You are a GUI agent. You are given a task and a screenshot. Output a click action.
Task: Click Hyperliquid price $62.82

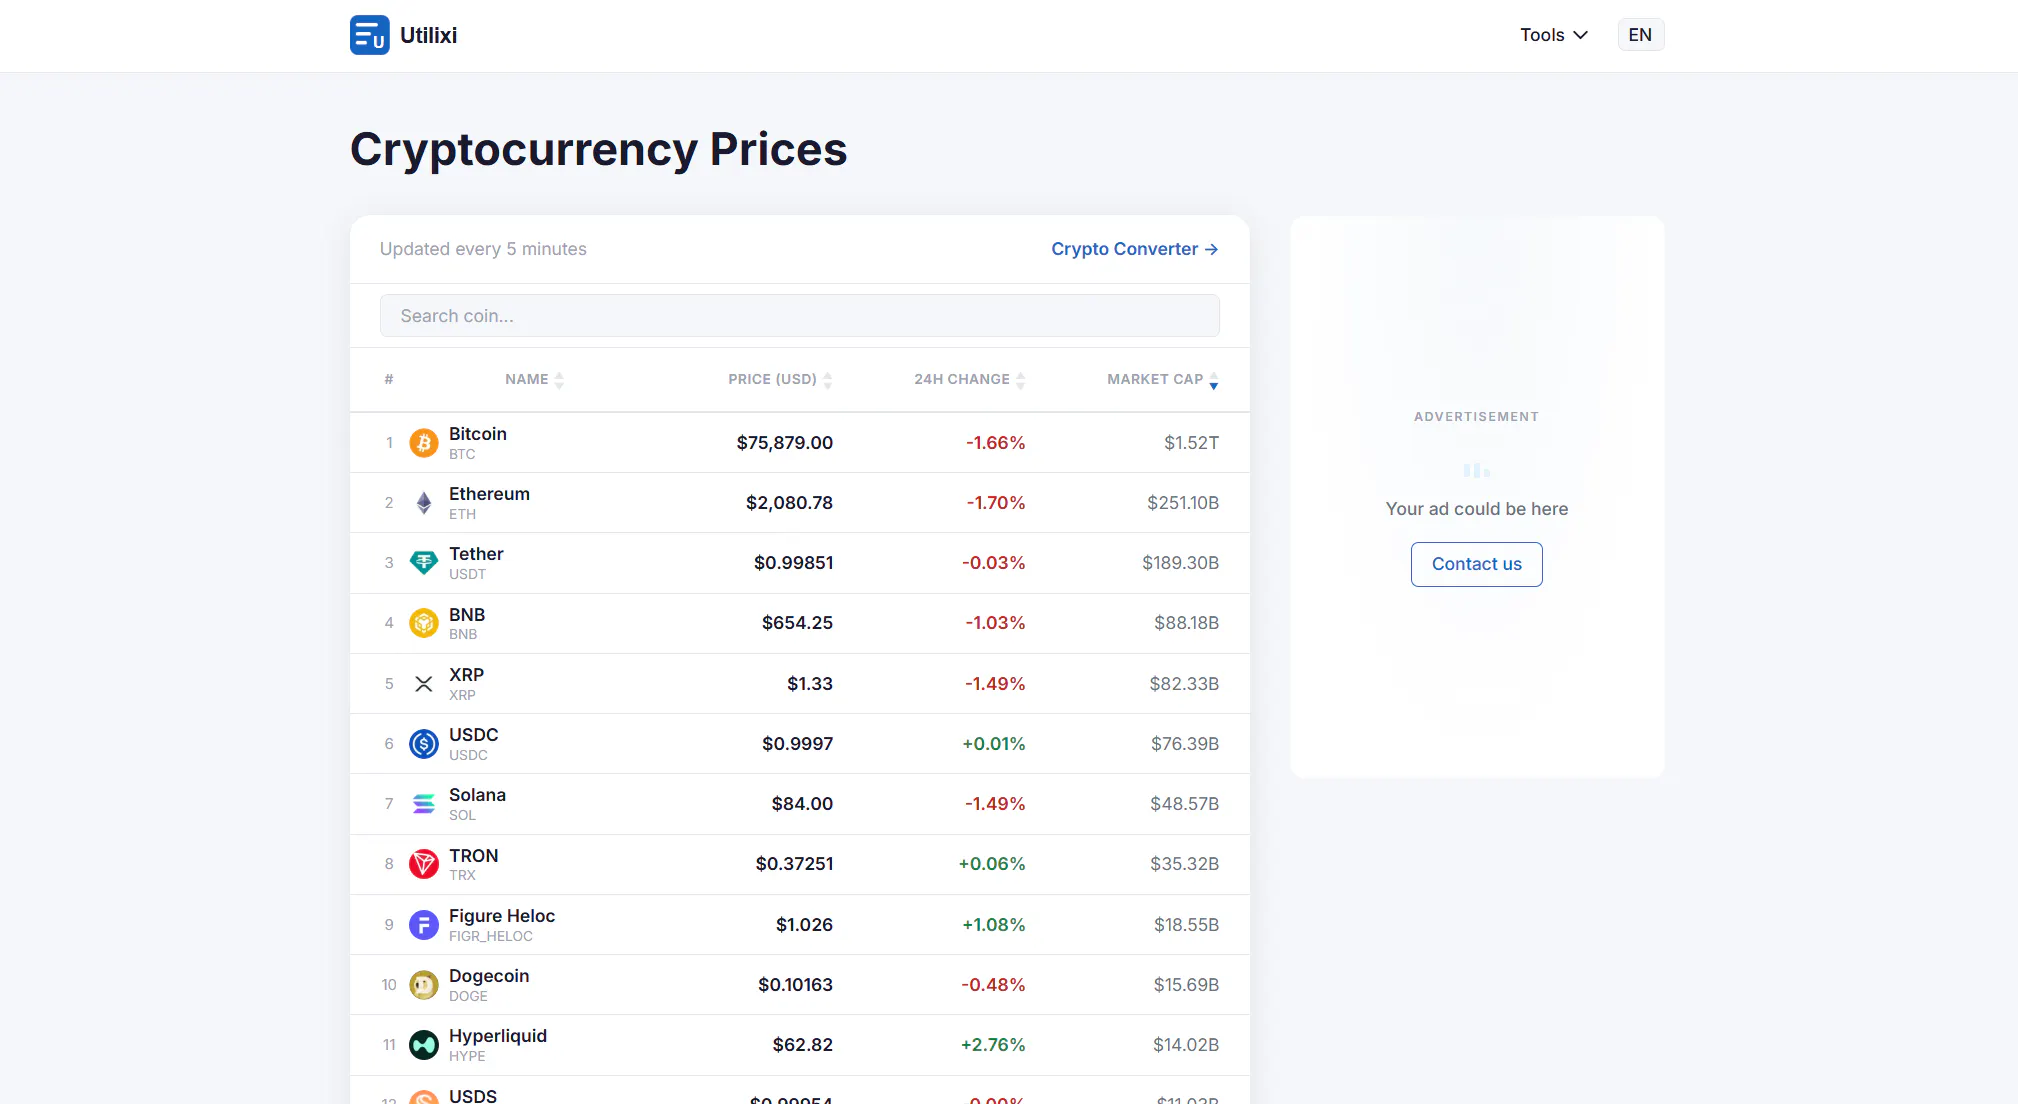tap(803, 1045)
